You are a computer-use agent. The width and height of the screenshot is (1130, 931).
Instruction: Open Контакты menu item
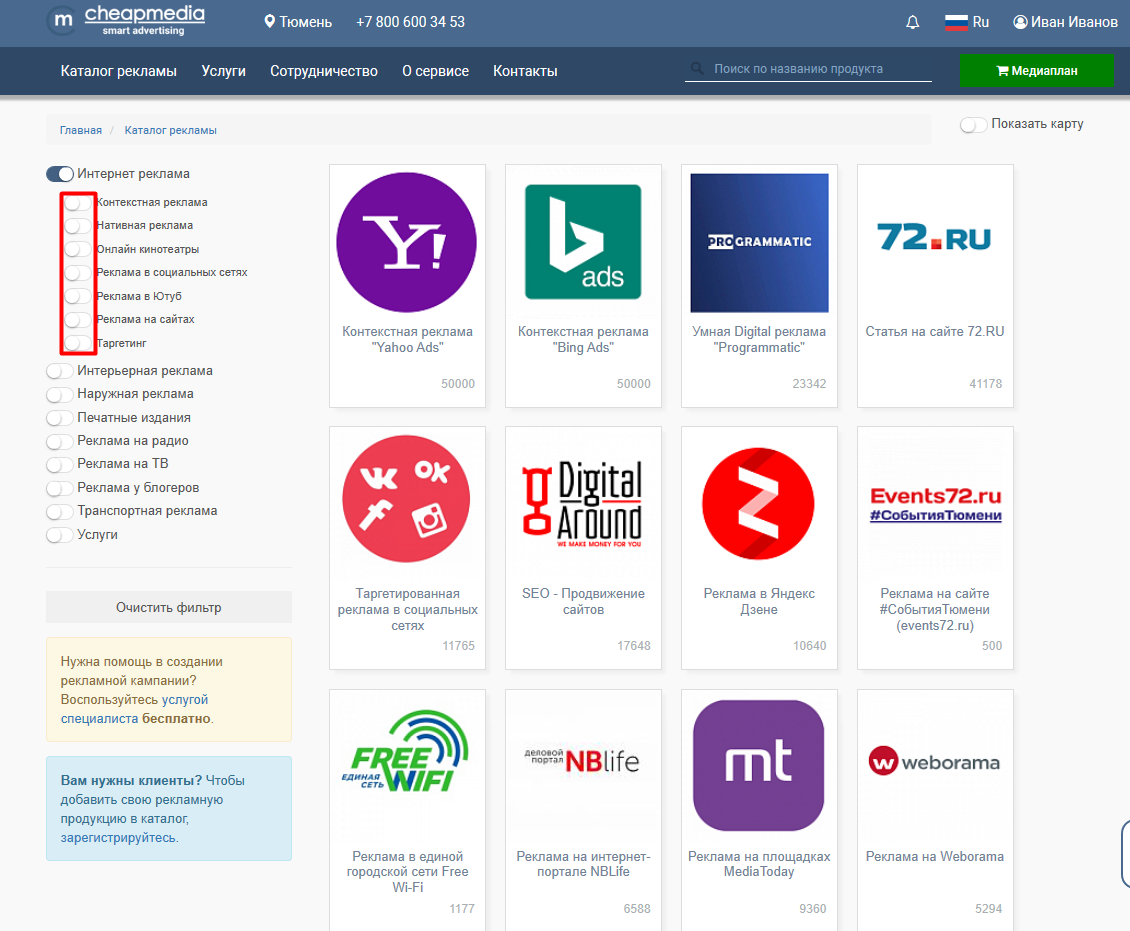[x=525, y=71]
